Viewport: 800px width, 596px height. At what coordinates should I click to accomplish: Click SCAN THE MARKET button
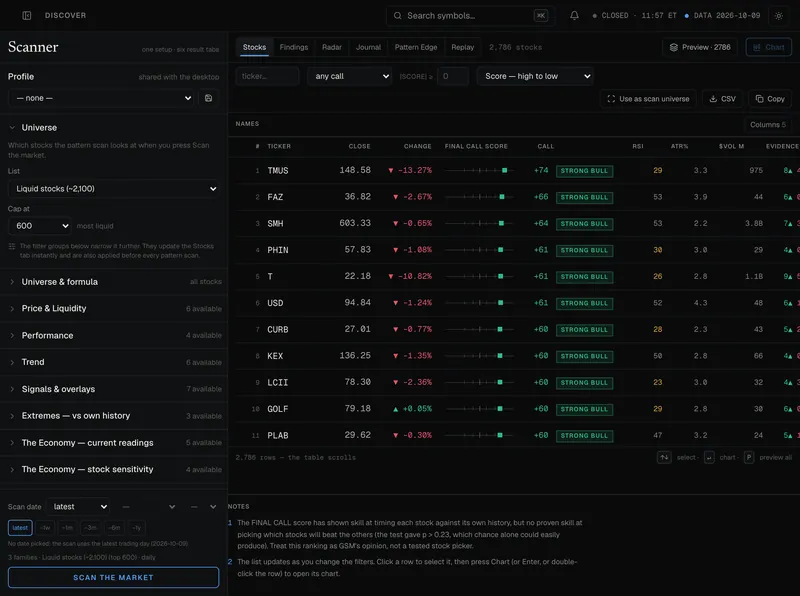[113, 578]
